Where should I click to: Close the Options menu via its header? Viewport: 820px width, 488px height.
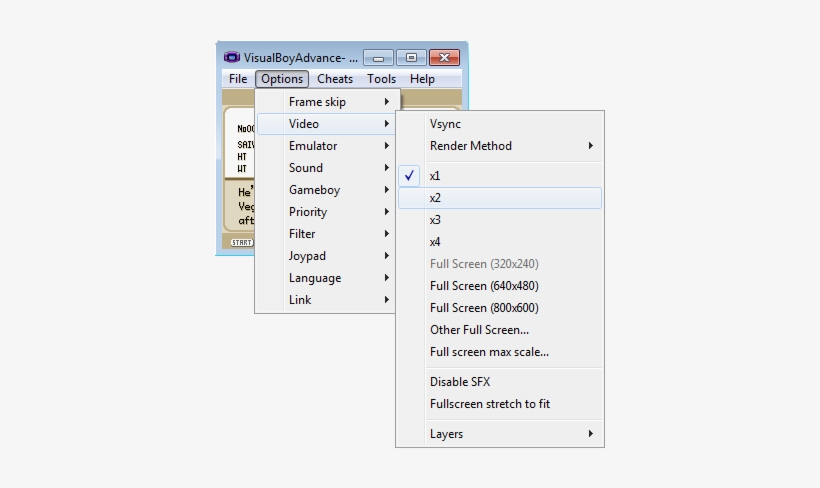282,79
